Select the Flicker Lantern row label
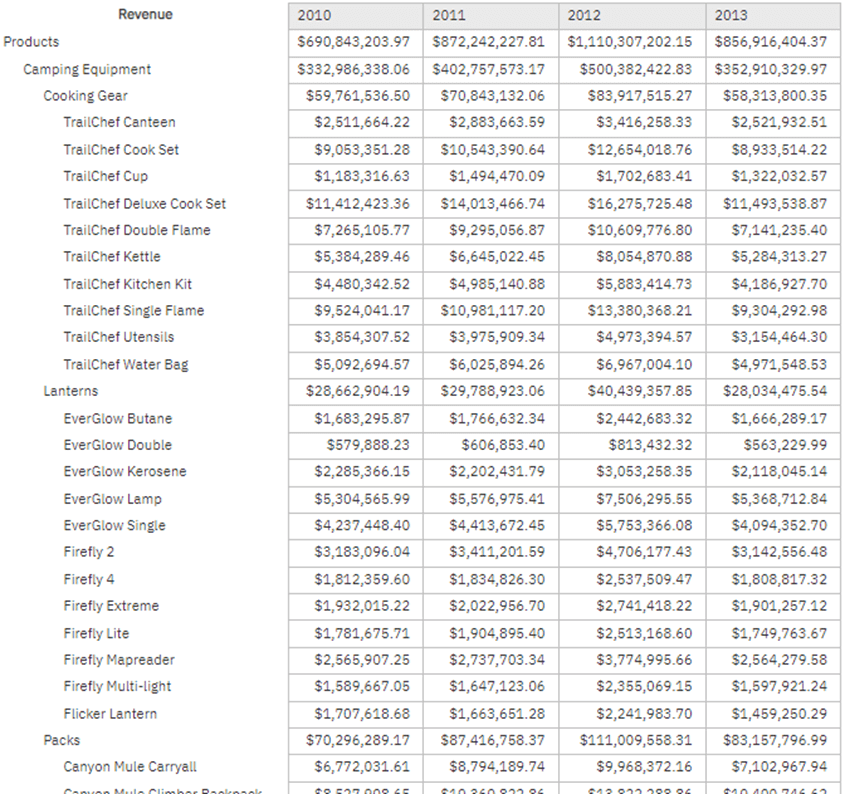The width and height of the screenshot is (845, 794). 110,714
